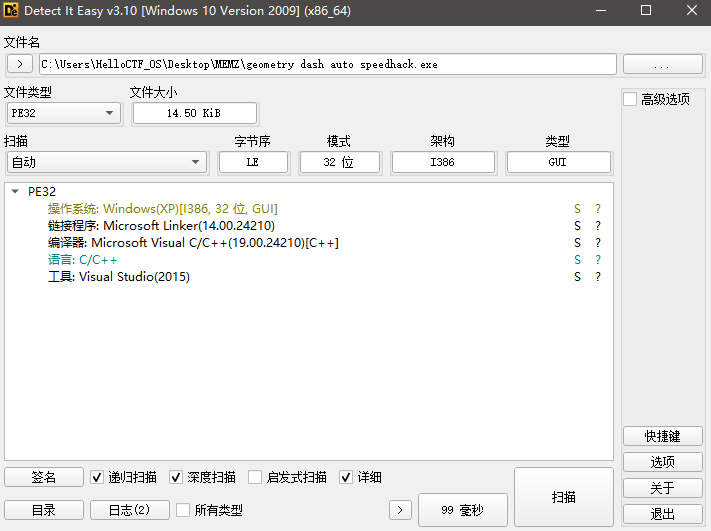The image size is (711, 531).
Task: Open the PE32 file type dropdown
Action: [63, 113]
